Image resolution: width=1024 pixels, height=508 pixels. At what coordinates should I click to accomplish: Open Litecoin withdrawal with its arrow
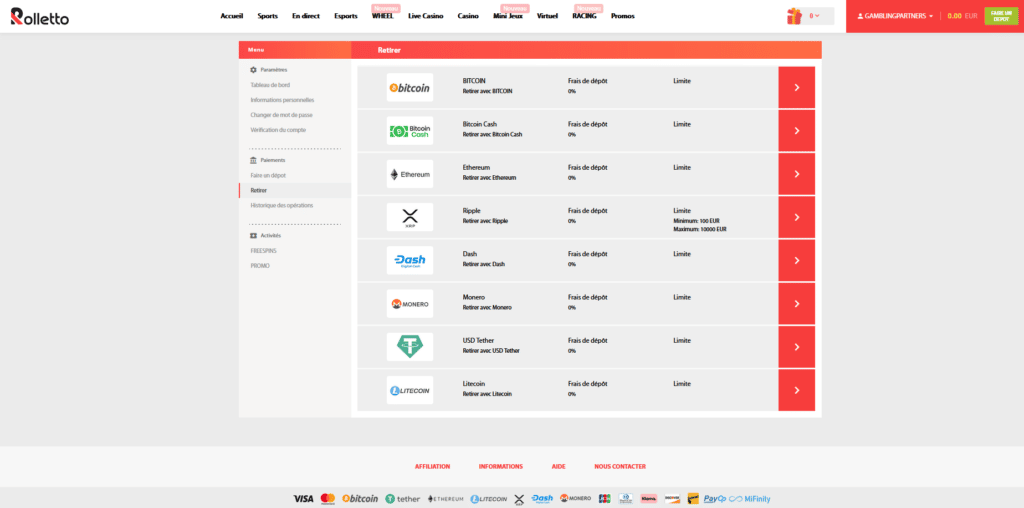[797, 390]
